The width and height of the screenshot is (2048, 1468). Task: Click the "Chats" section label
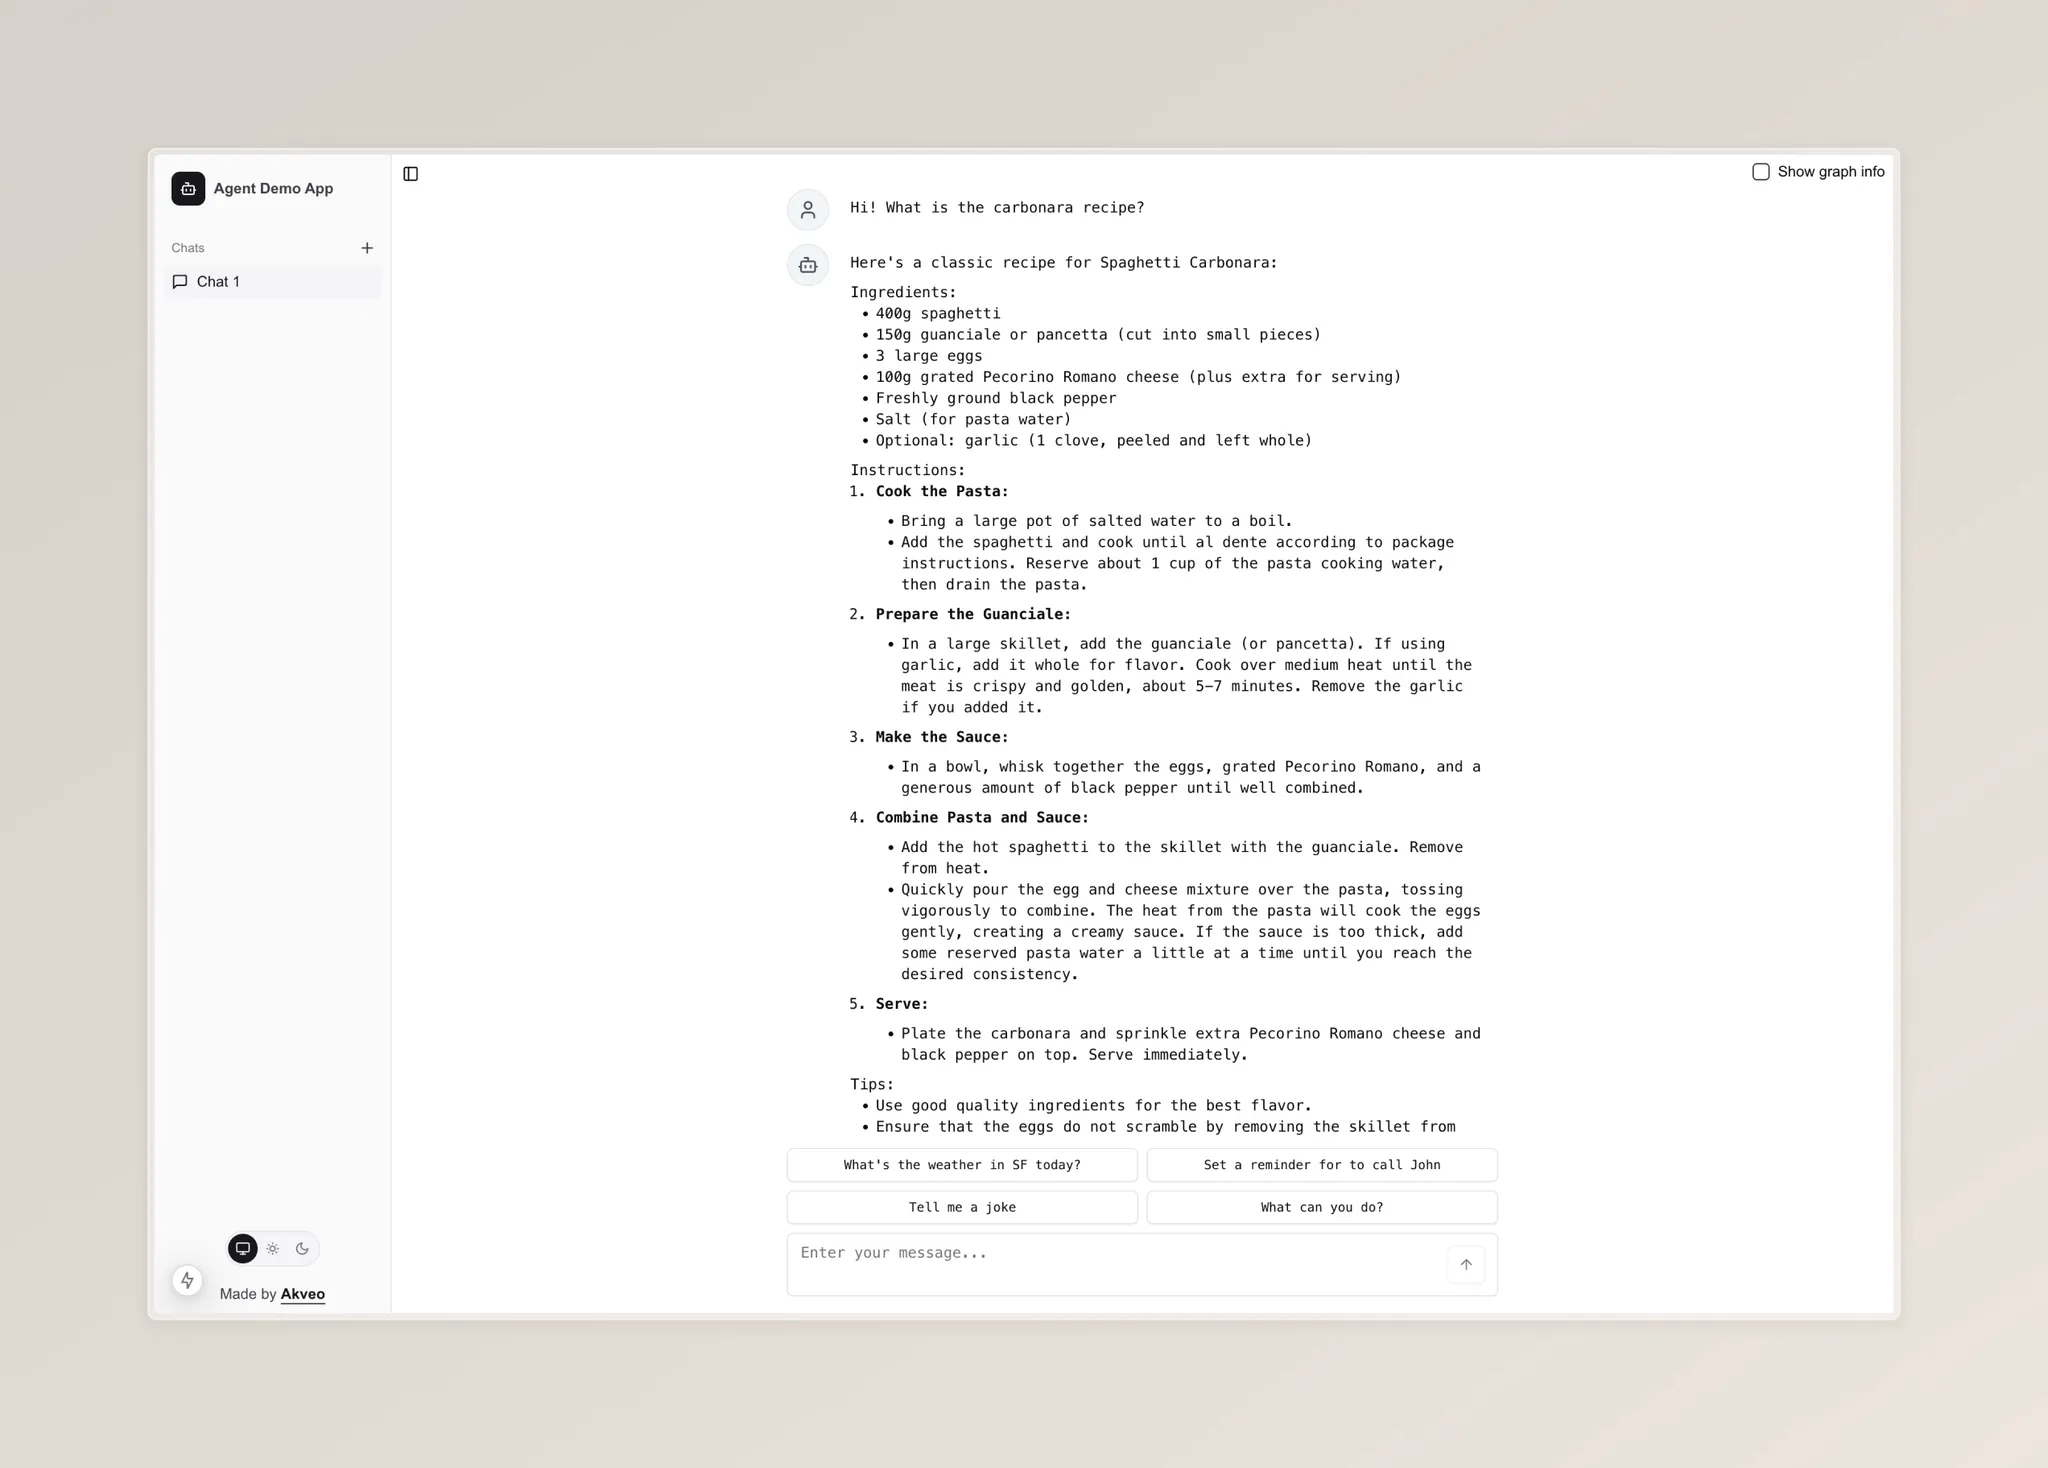tap(188, 248)
